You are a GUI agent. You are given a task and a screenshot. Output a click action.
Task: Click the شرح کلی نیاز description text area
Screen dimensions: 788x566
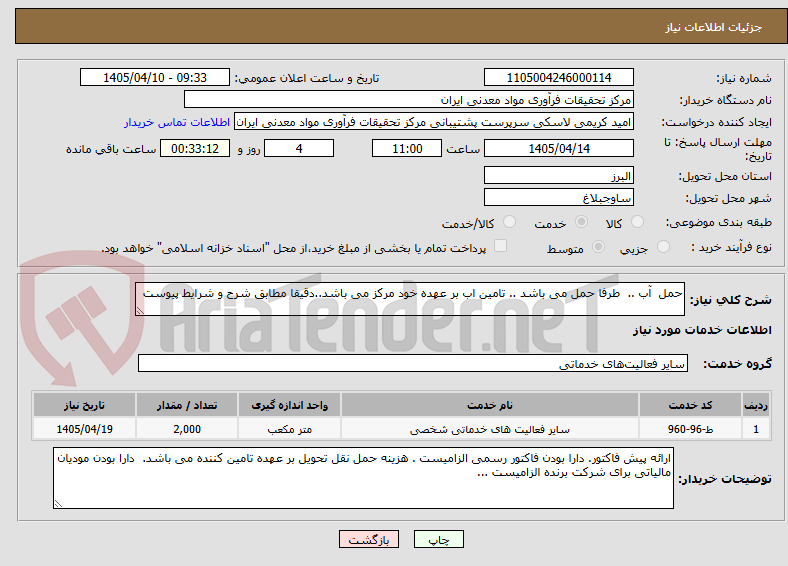pos(410,299)
